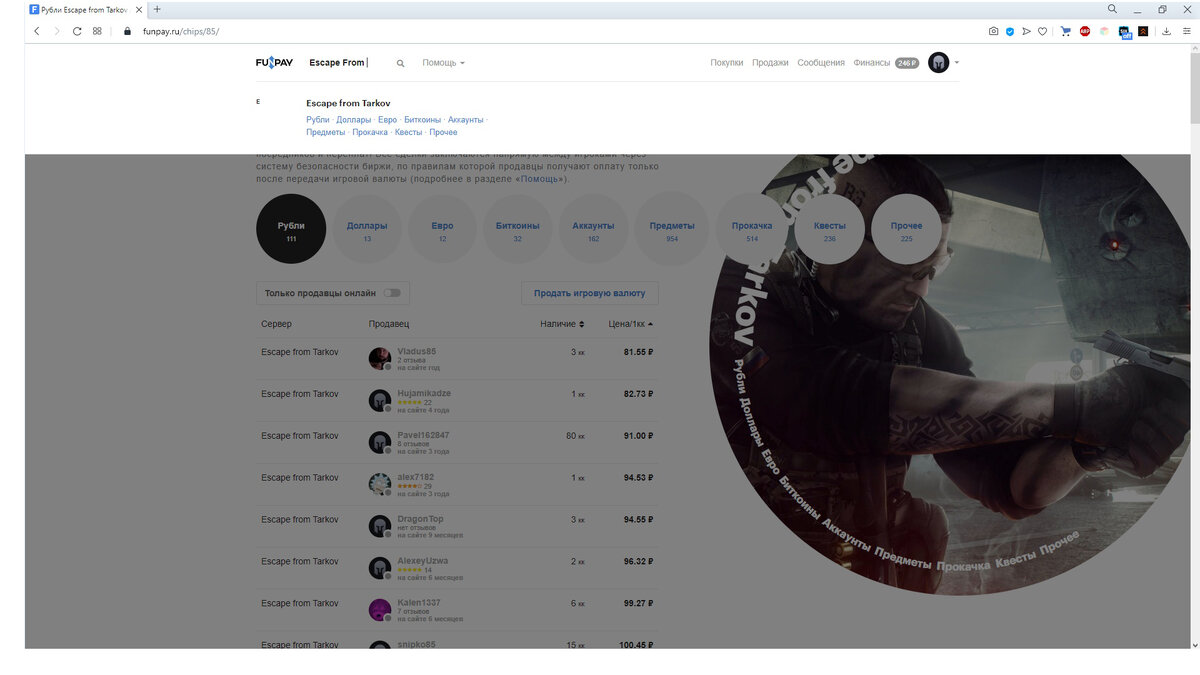
Task: Open Финансы in the header
Action: [871, 63]
